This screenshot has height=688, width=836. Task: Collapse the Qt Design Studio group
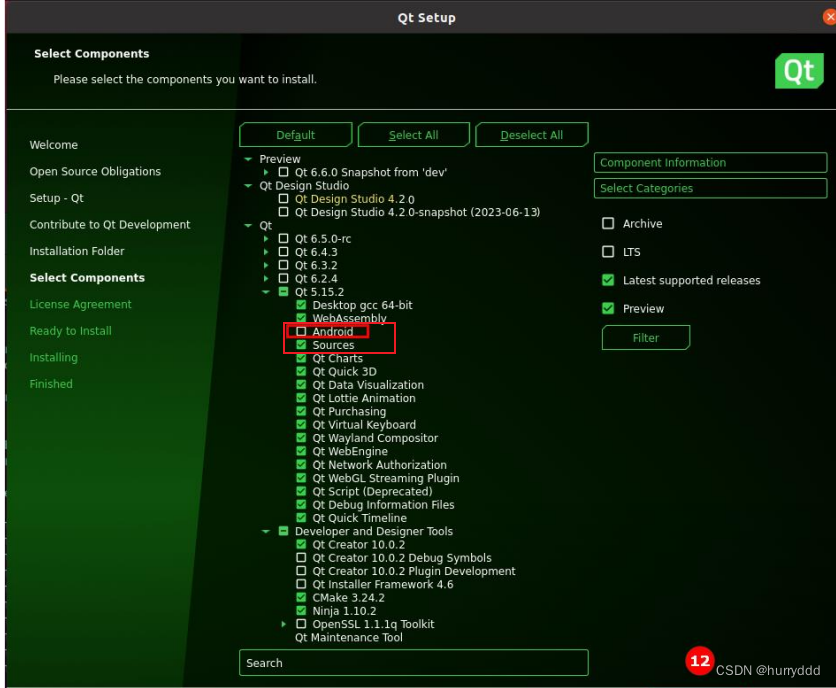click(x=248, y=186)
